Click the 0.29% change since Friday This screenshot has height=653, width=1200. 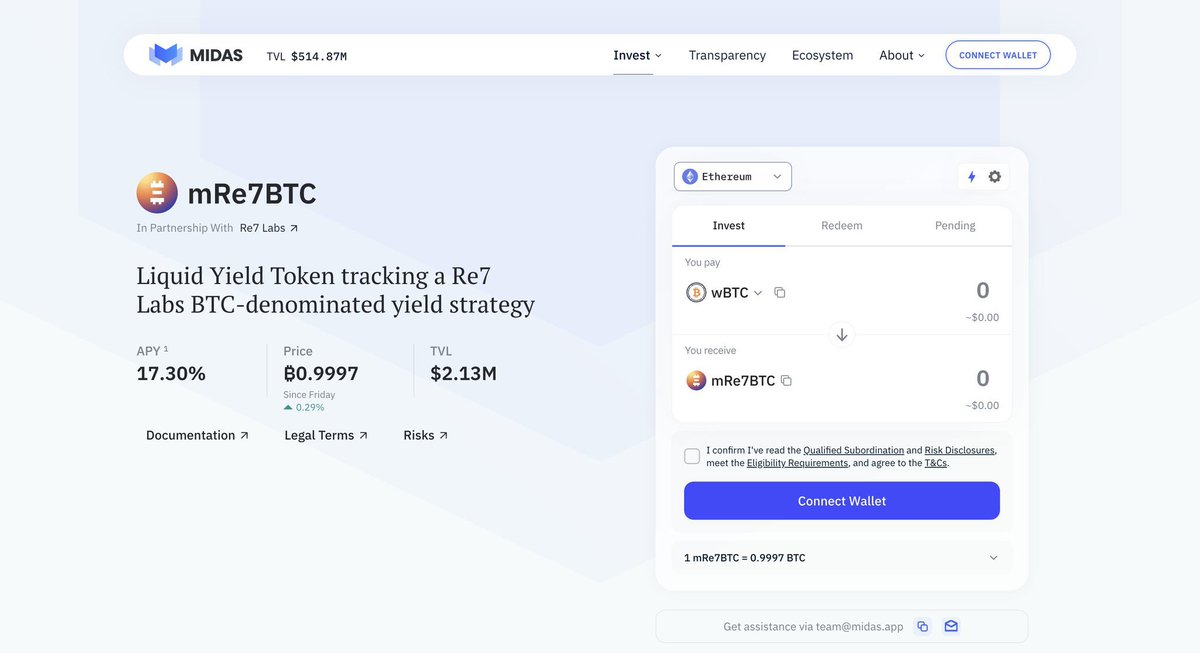[x=304, y=407]
